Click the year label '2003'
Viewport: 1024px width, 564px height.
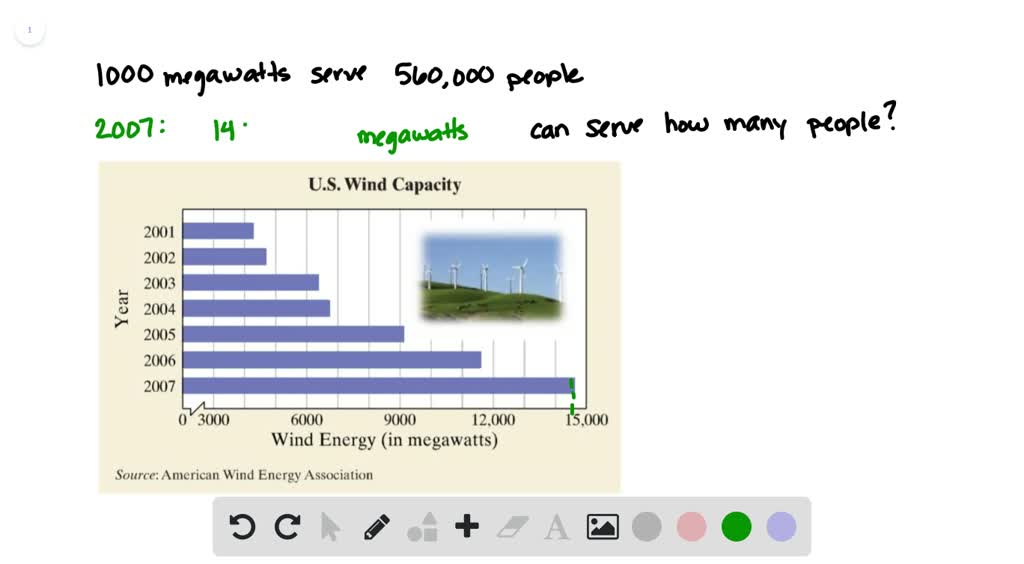click(x=159, y=283)
